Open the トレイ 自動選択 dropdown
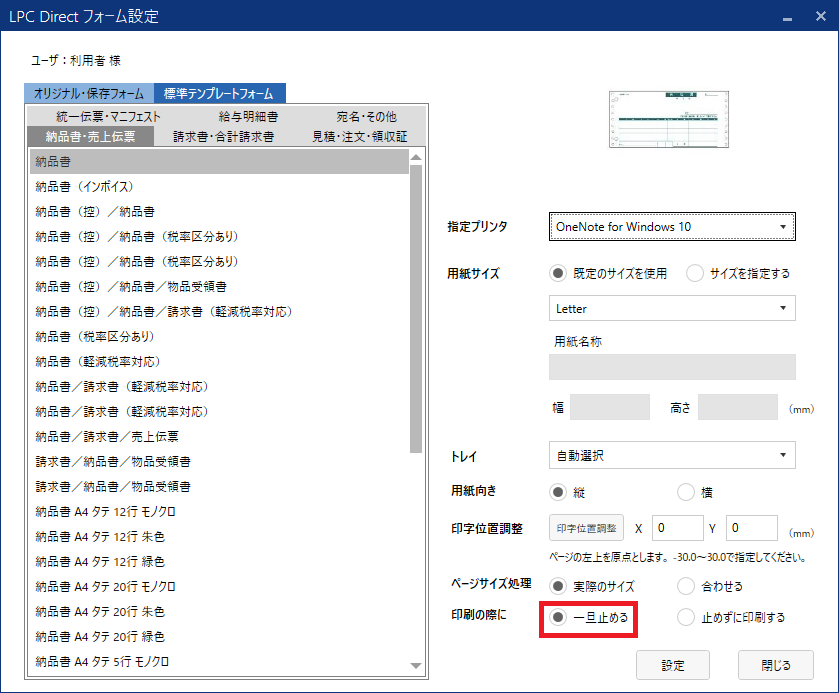Viewport: 839px width, 693px height. click(672, 456)
